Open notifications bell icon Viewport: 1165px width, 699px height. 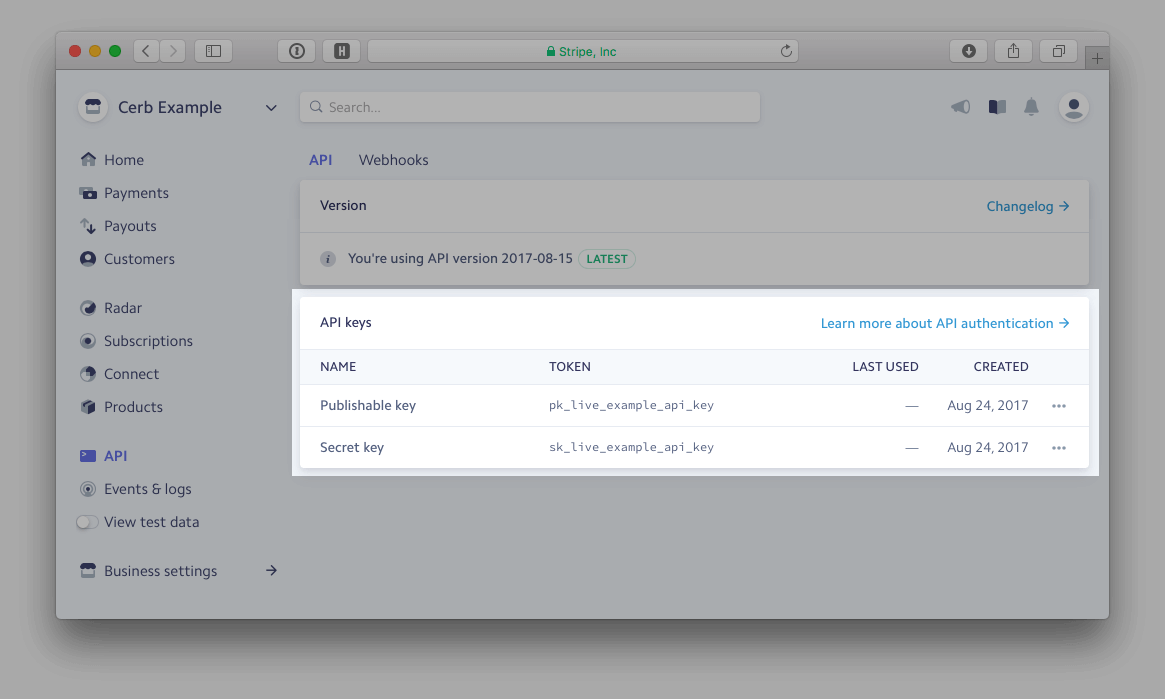click(x=1031, y=107)
